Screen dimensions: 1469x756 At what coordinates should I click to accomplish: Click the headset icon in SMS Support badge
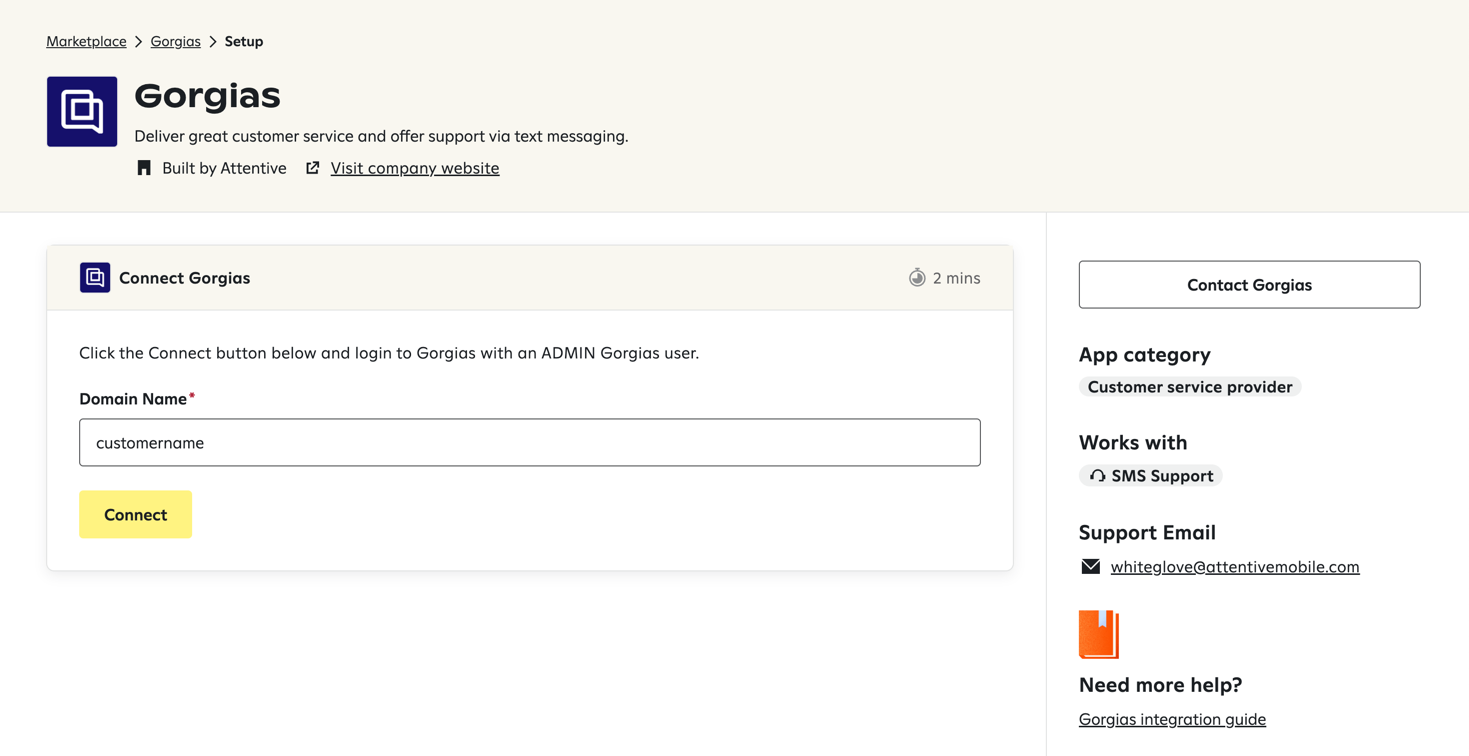(1097, 475)
